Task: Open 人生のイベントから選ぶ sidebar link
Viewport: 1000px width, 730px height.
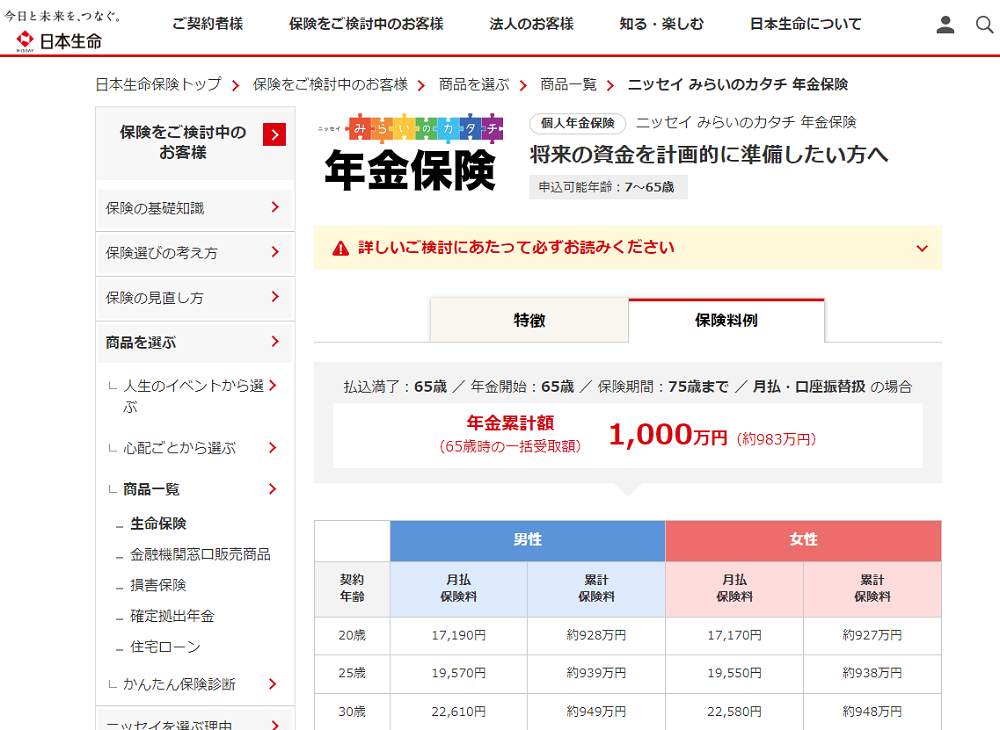Action: tap(193, 396)
